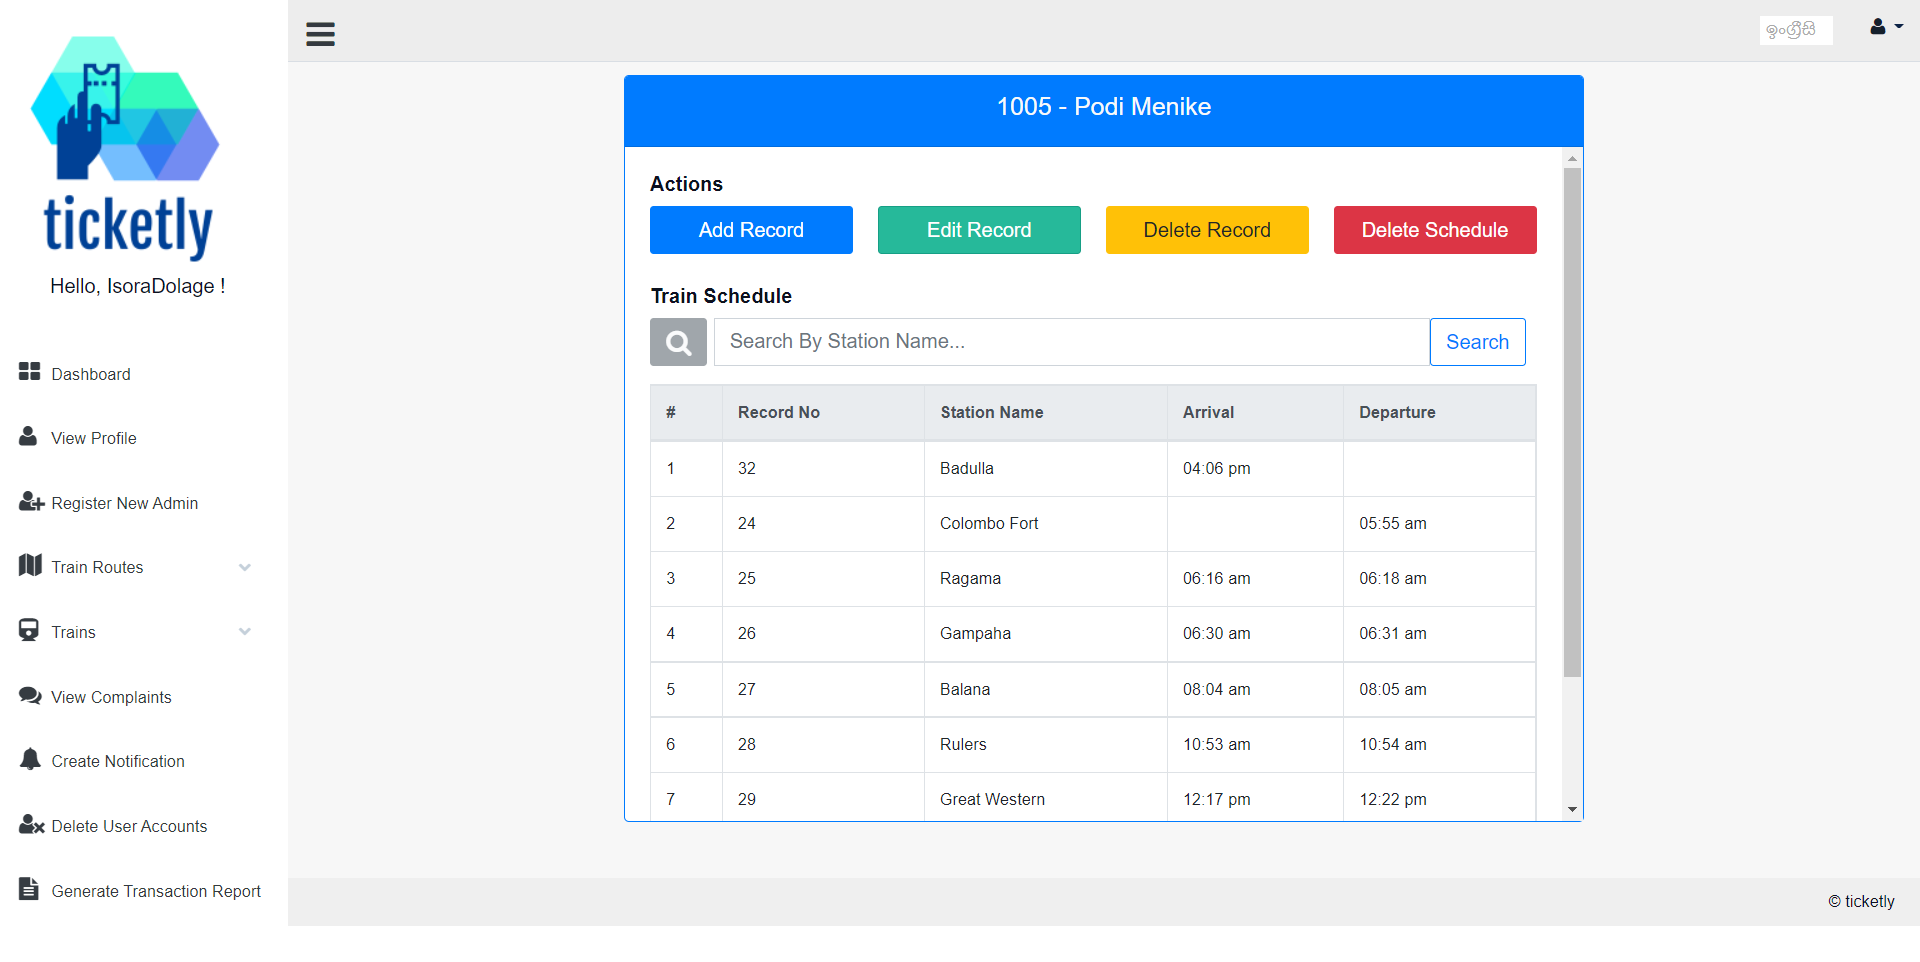Expand the Trains submenu chevron
Screen dimensions: 1920x962
244,632
